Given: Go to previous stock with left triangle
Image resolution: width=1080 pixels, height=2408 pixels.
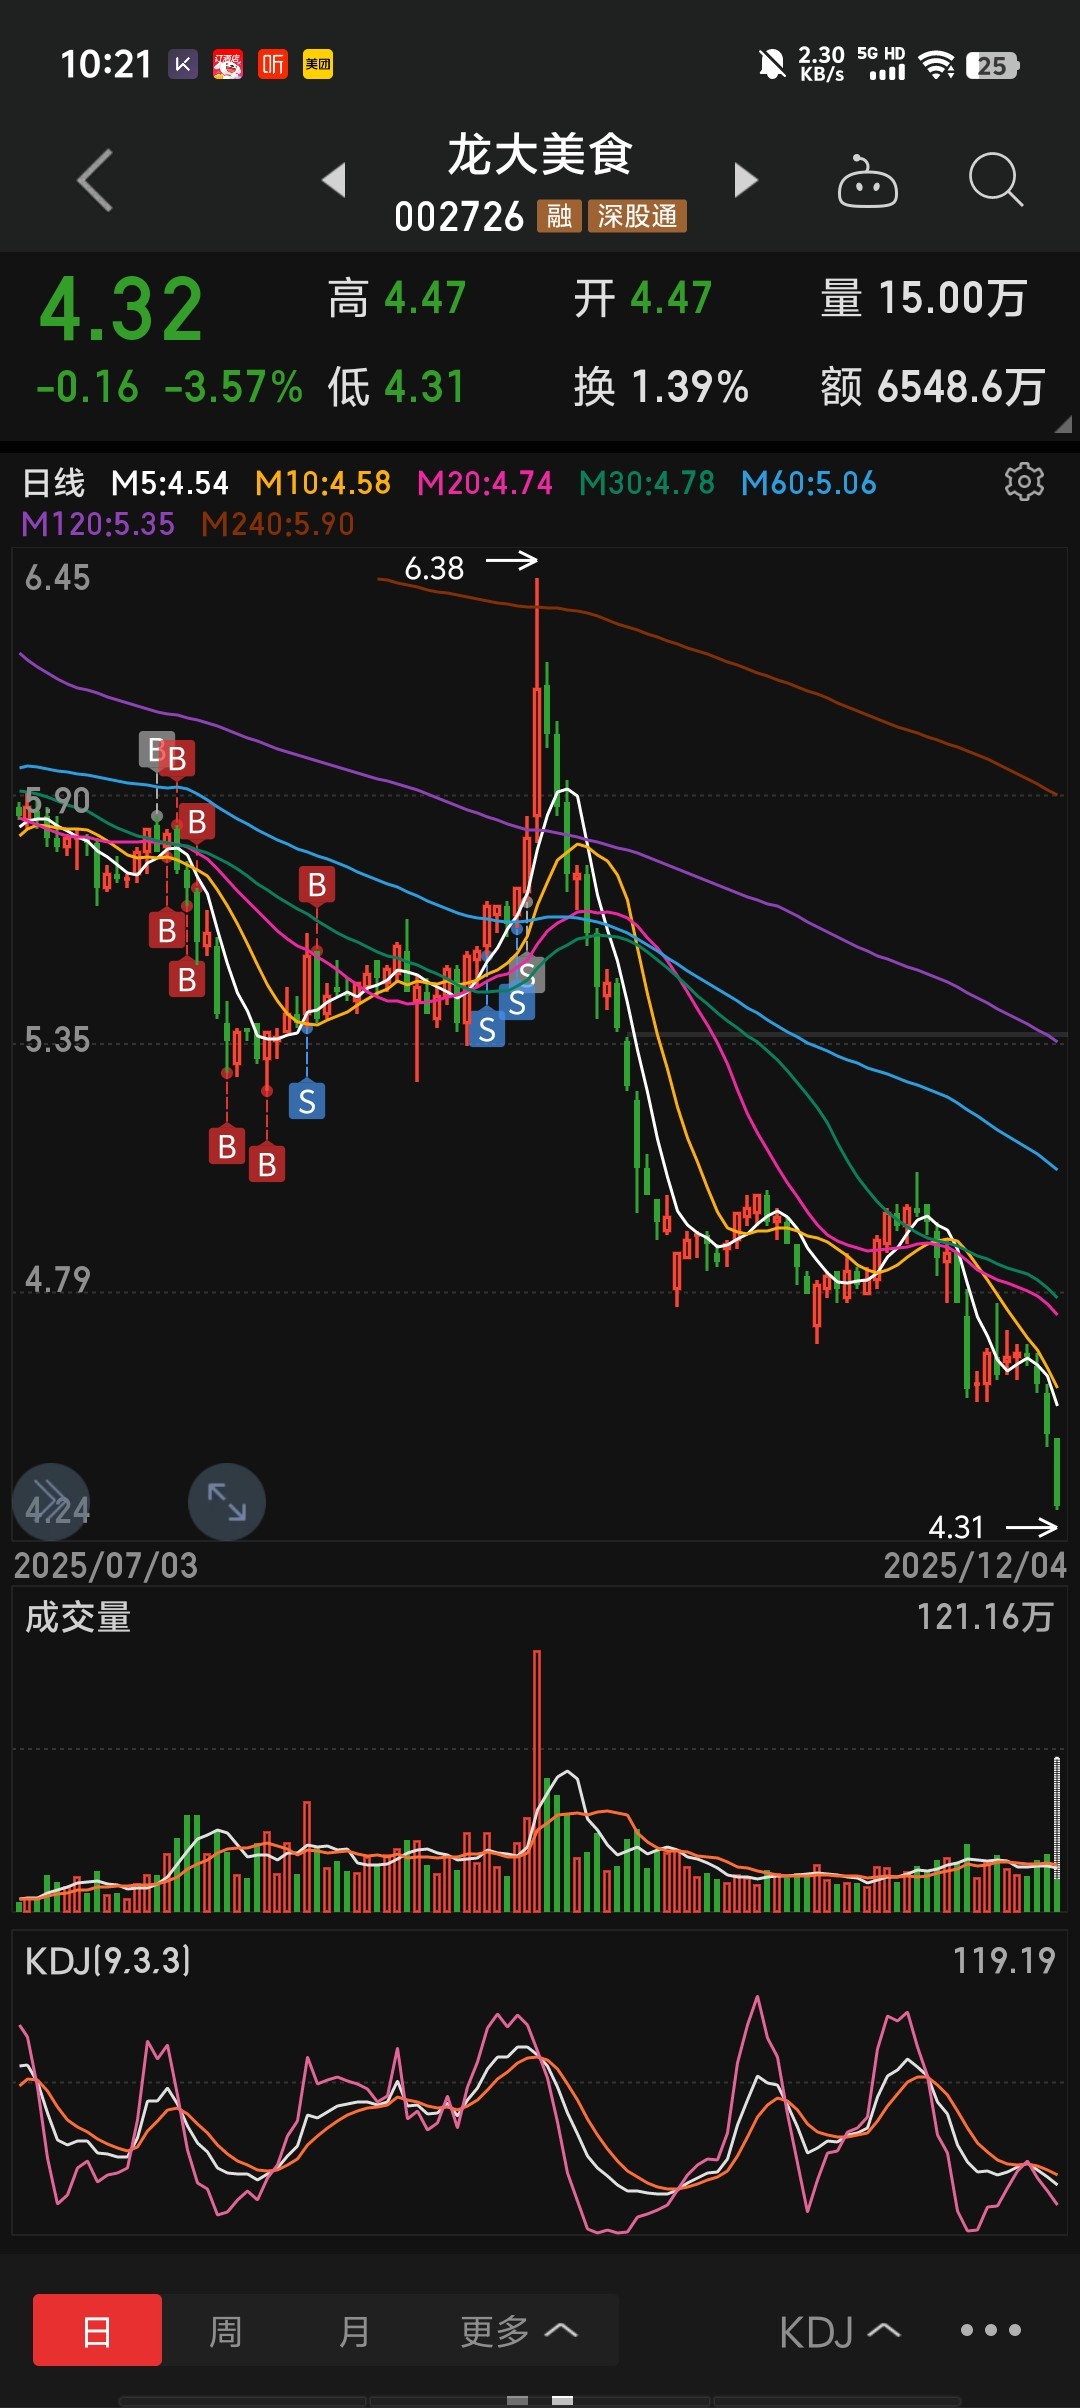Looking at the screenshot, I should [334, 180].
